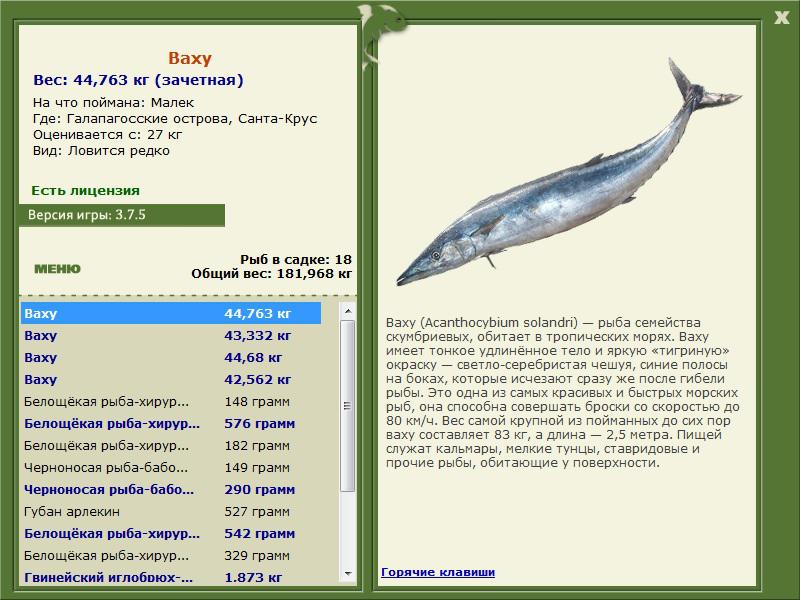Select Ваху 42,562 кг row
The image size is (800, 600).
pyautogui.click(x=171, y=379)
